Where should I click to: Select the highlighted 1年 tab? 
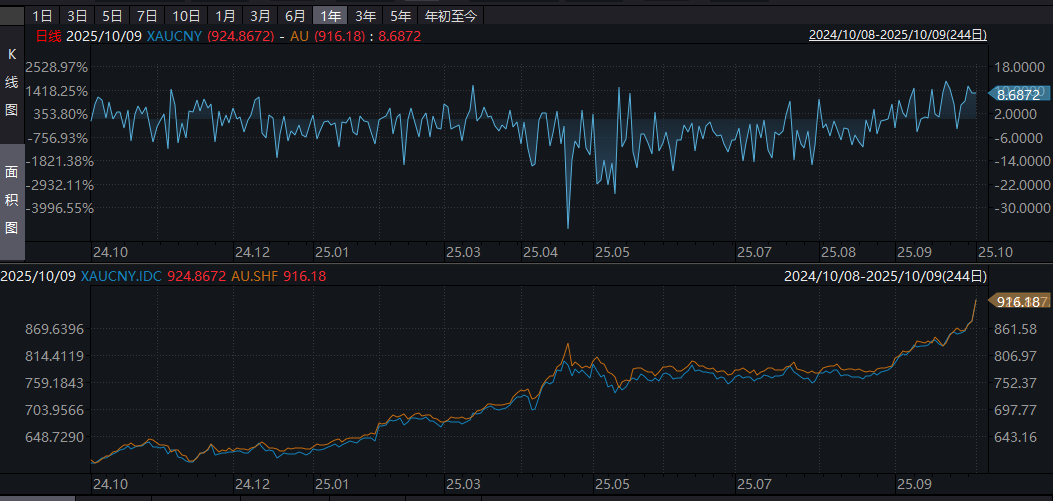pos(329,16)
